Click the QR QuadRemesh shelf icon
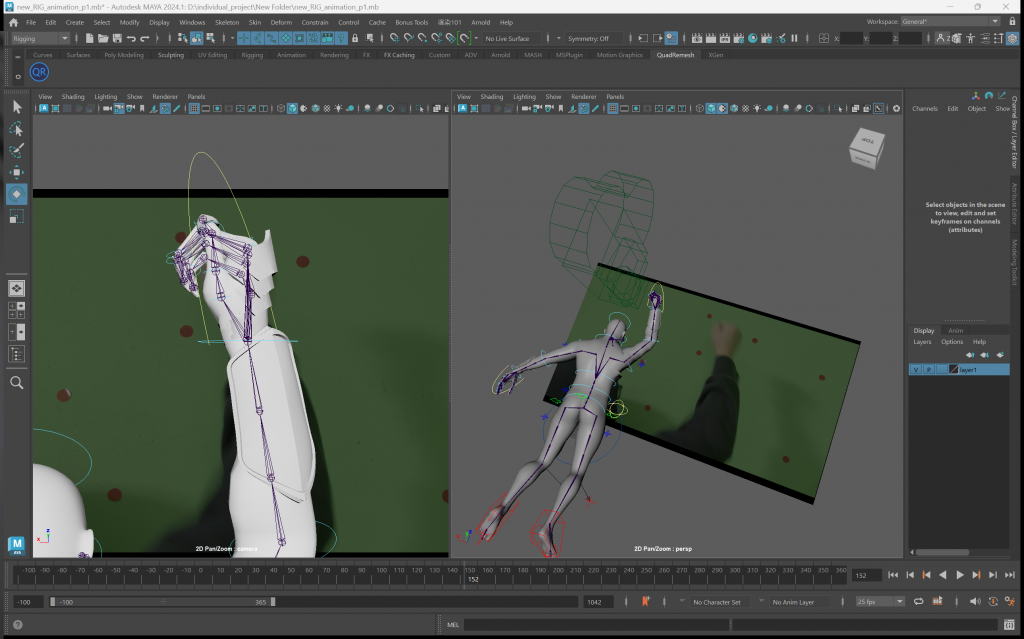Screen dimensions: 1024x639 [39, 72]
